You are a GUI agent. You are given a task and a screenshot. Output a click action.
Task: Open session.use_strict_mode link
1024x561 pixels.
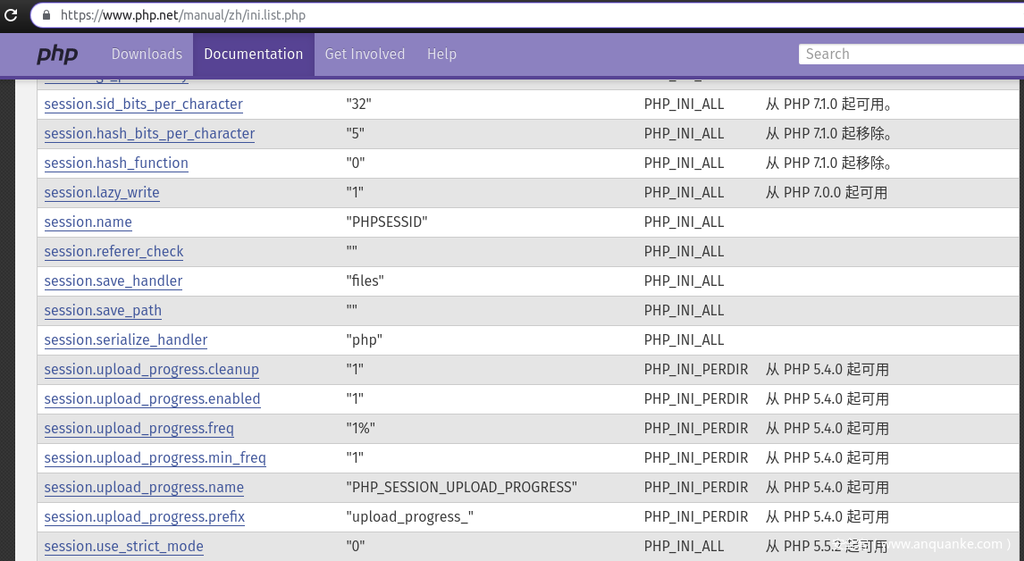[124, 546]
